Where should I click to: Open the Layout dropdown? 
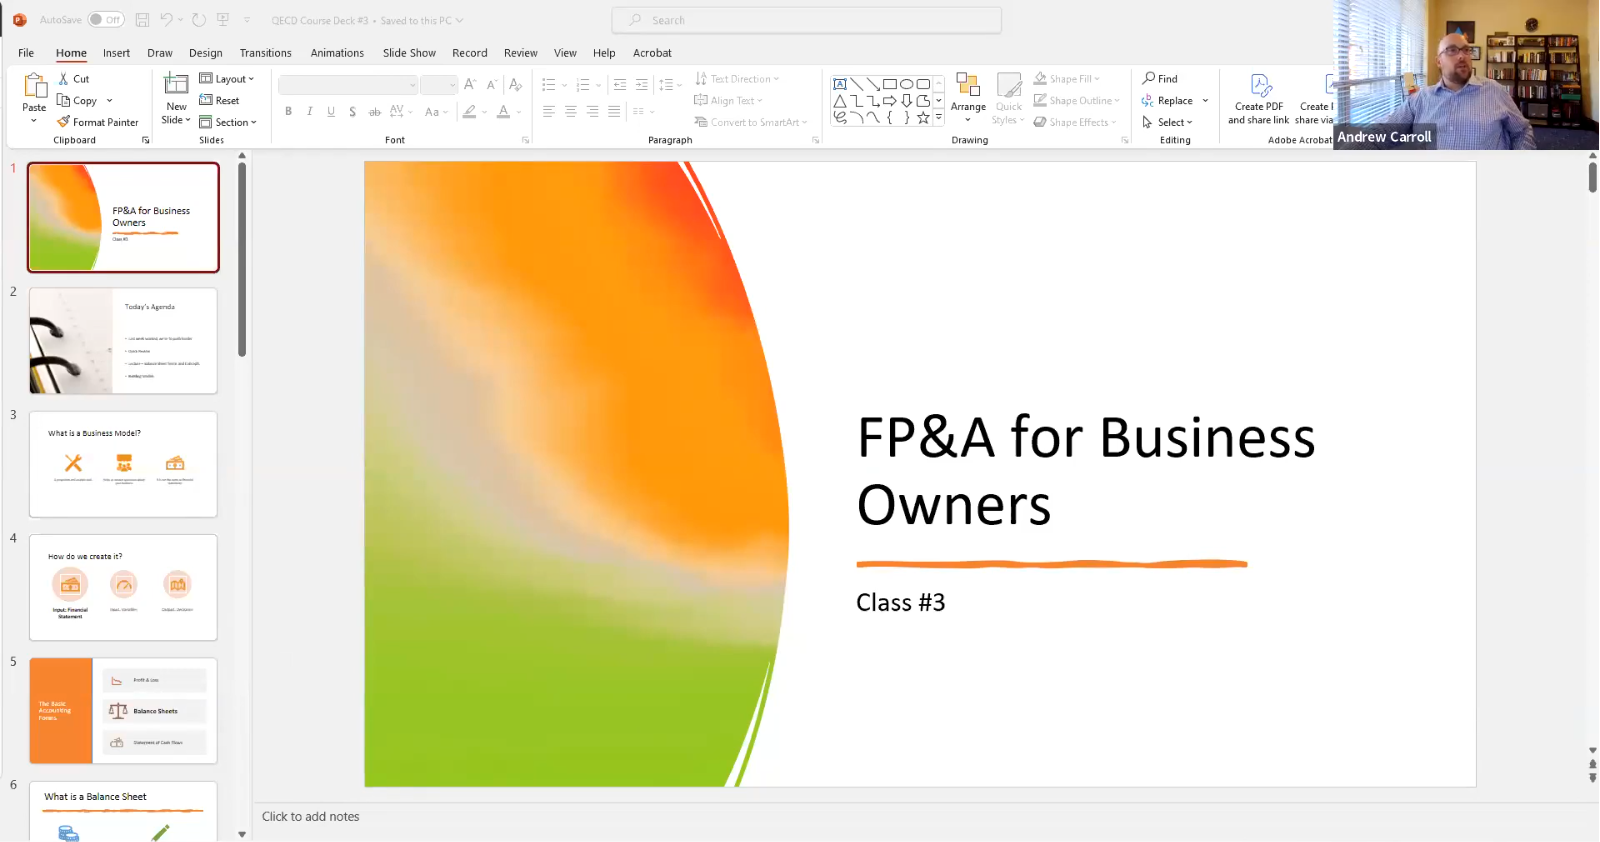point(227,79)
